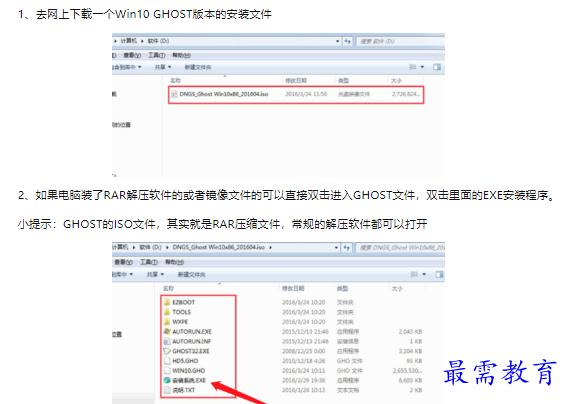The image size is (565, 404).
Task: Click refresh icon in lower Explorer address bar
Action: [347, 248]
